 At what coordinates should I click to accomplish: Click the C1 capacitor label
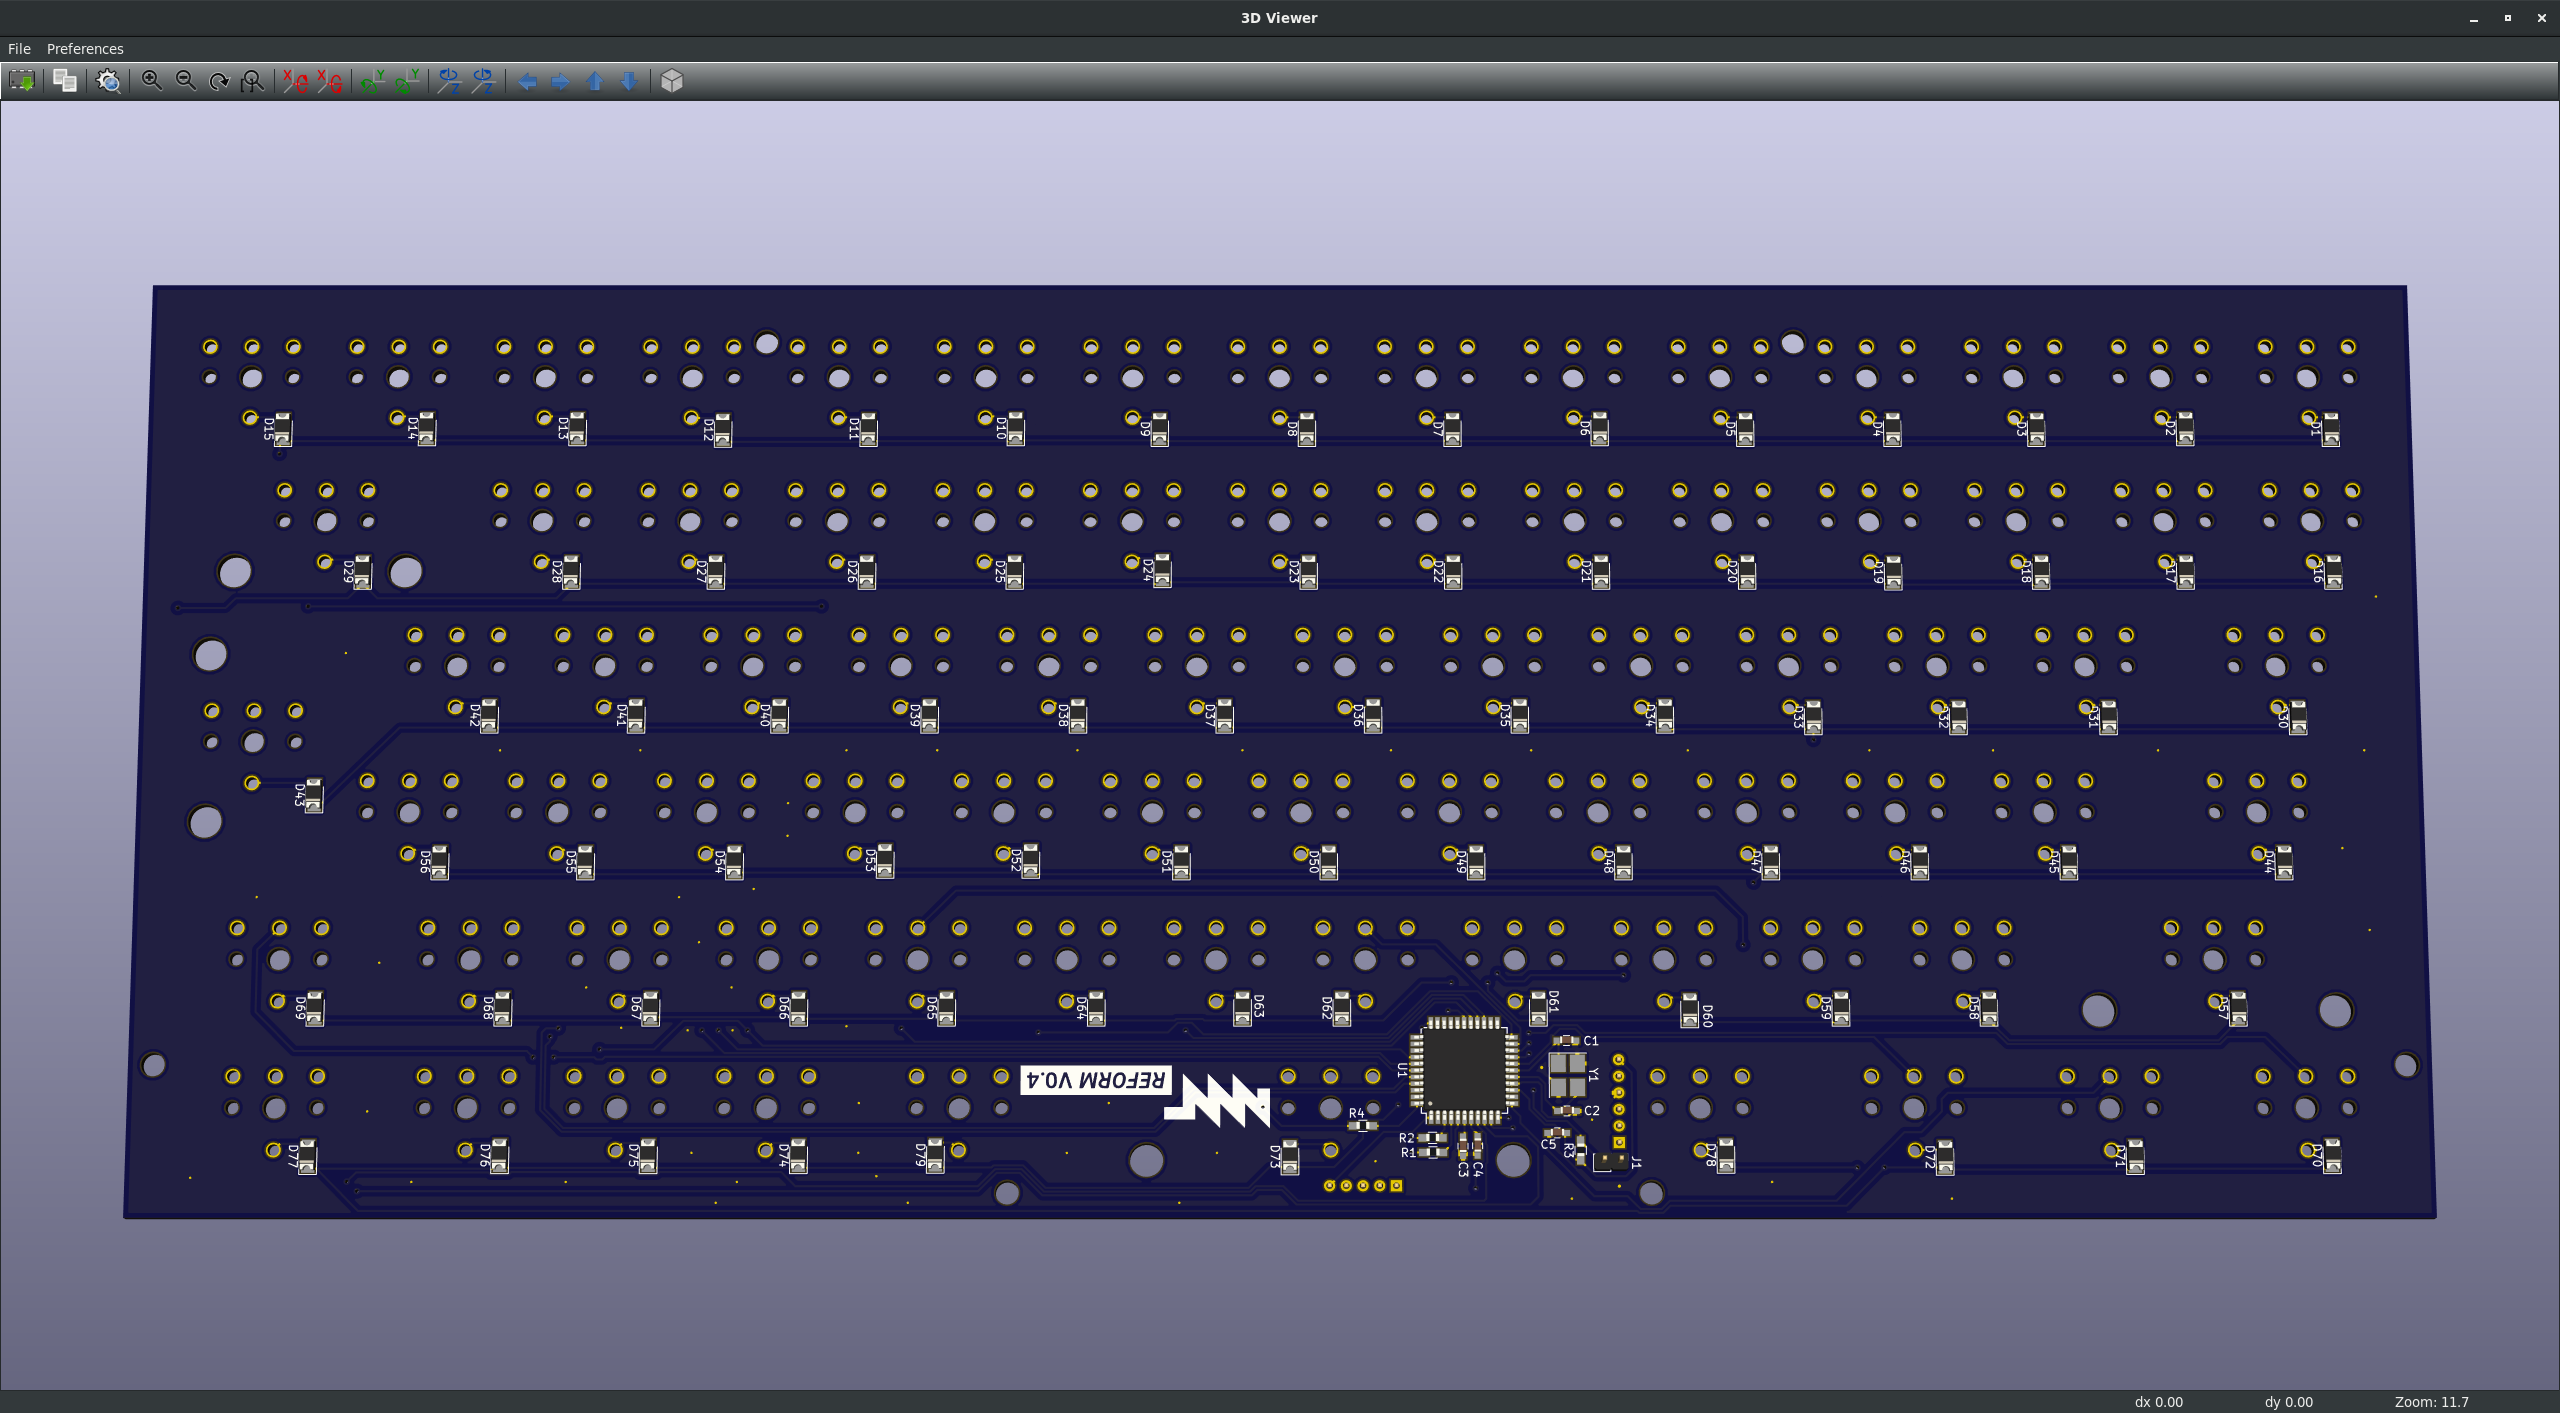click(x=1591, y=1041)
